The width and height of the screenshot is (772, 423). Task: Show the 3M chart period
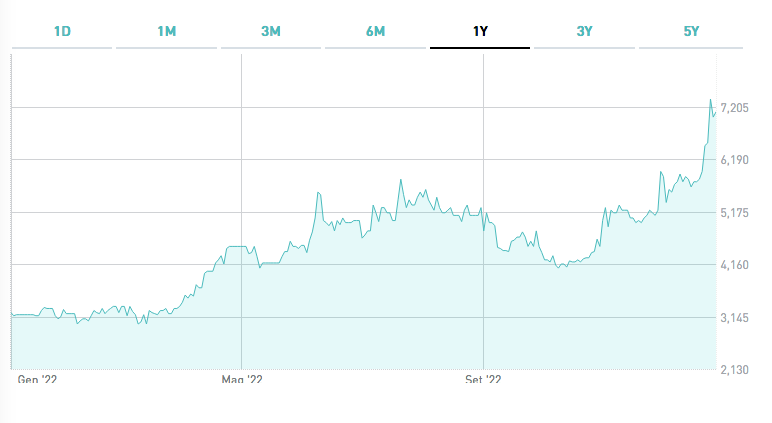[271, 31]
